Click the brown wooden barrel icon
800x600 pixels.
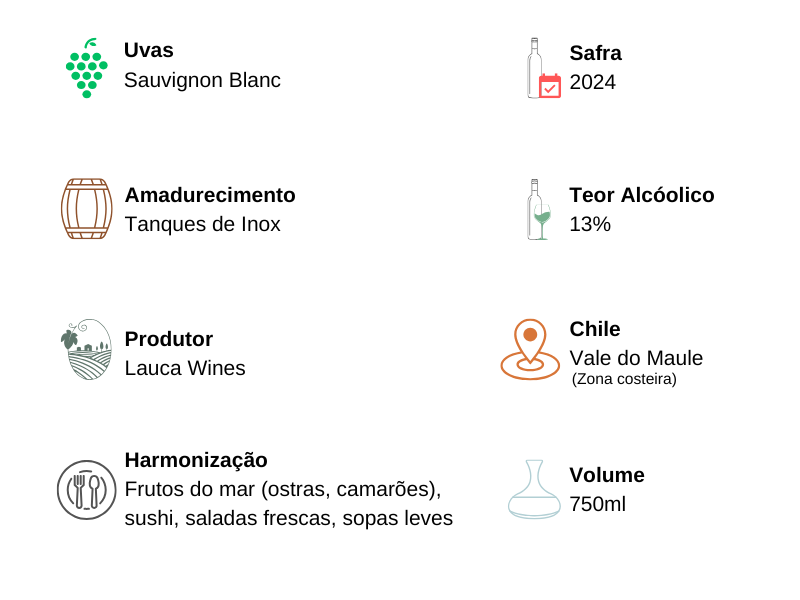(86, 209)
